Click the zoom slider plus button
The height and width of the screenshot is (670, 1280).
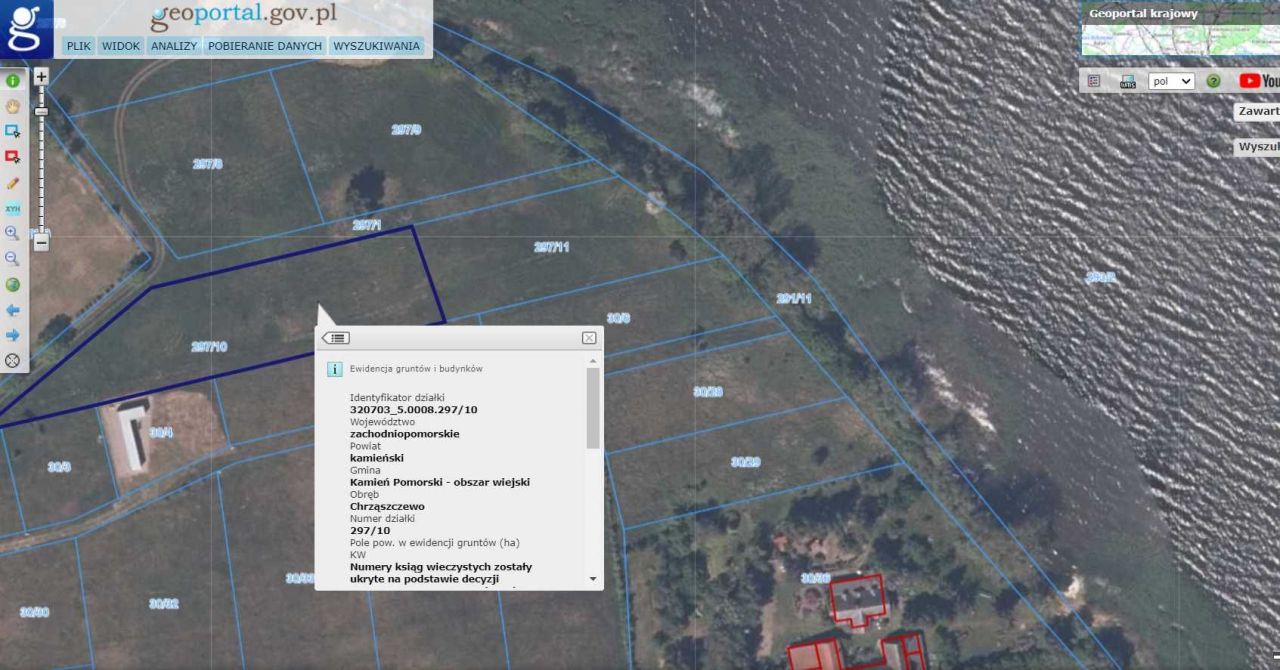pyautogui.click(x=41, y=77)
